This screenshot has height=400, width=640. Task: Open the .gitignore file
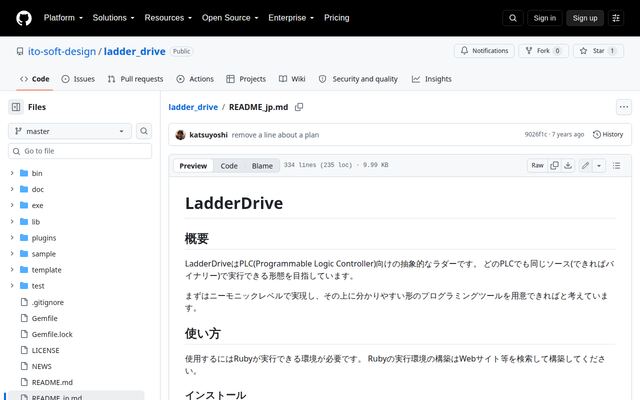coord(47,302)
